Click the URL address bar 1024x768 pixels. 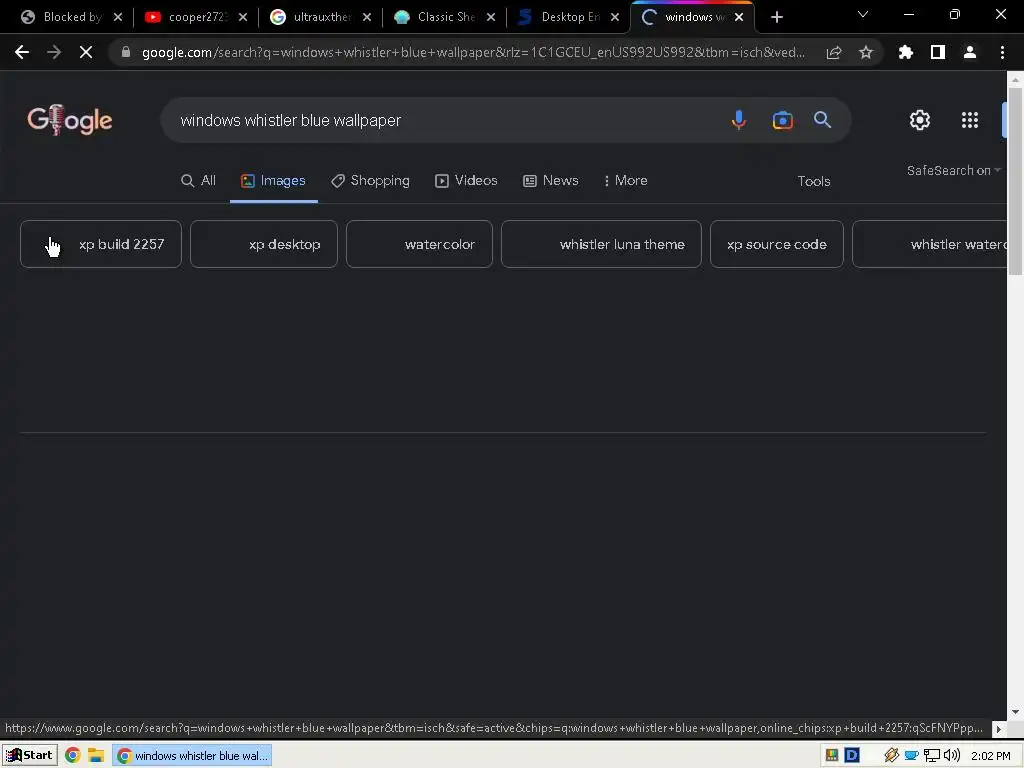tap(473, 52)
